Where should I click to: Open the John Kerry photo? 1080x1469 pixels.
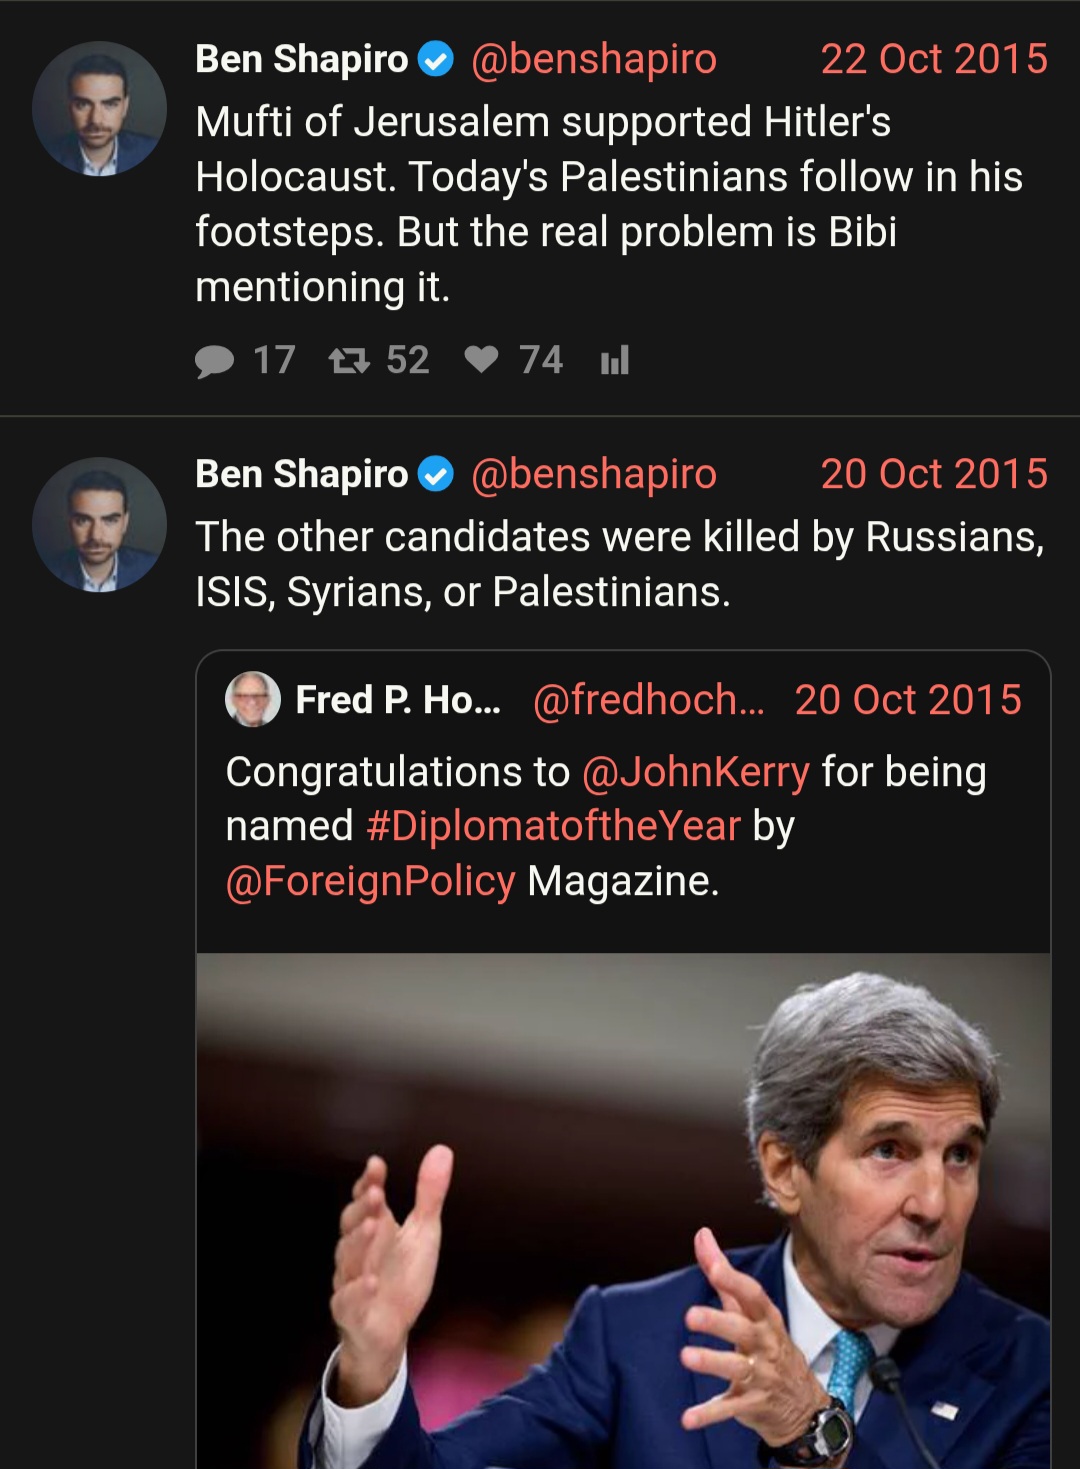tap(623, 1211)
